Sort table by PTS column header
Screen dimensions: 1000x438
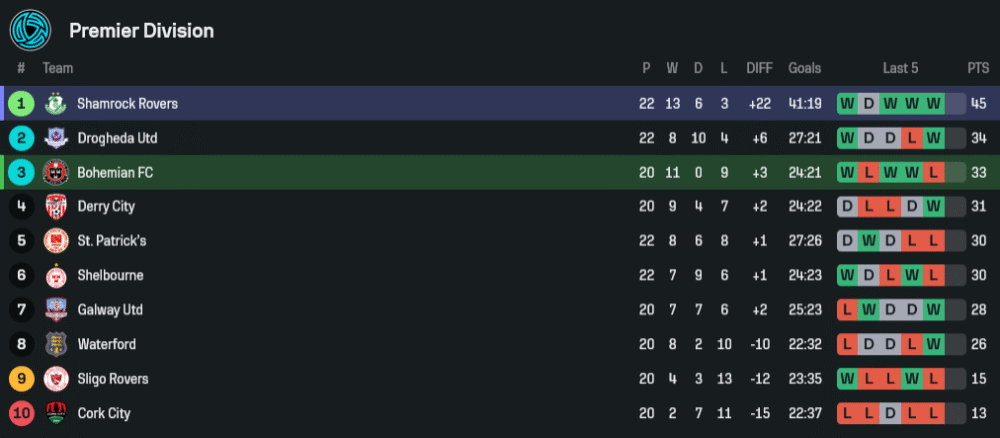(977, 68)
